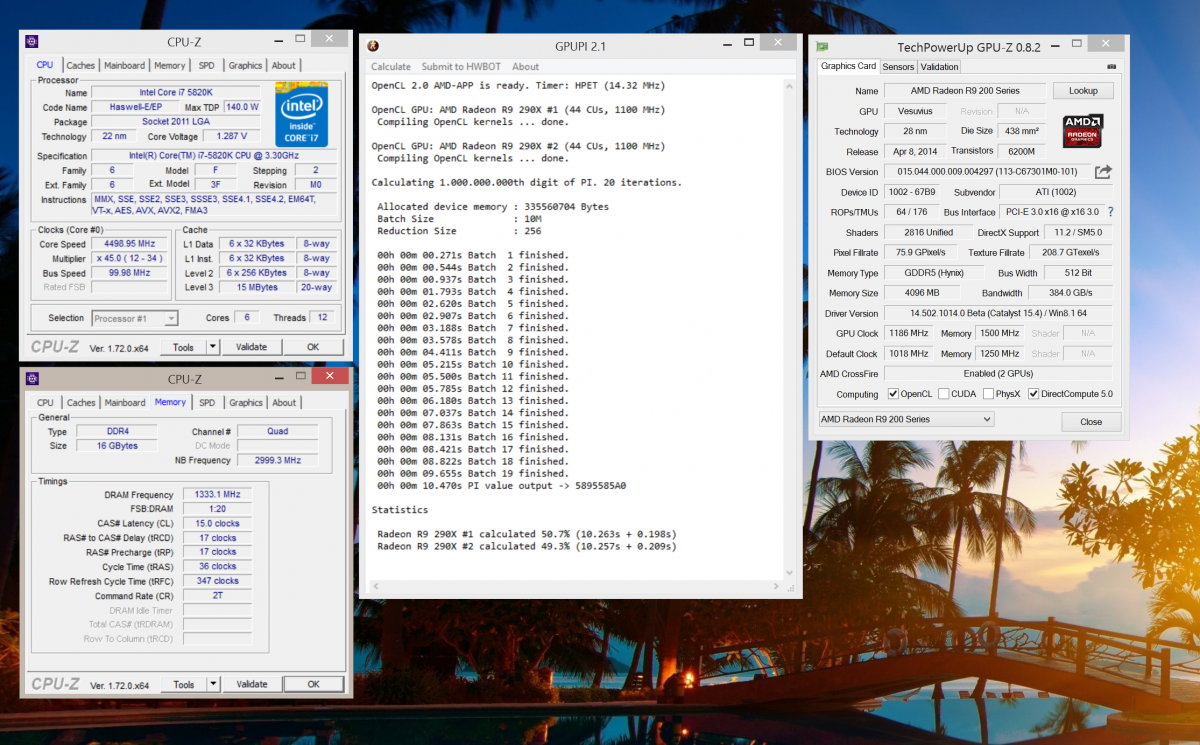Switch to Memory tab in top CPU-Z window
Screen dimensions: 1200x745
(x=169, y=66)
